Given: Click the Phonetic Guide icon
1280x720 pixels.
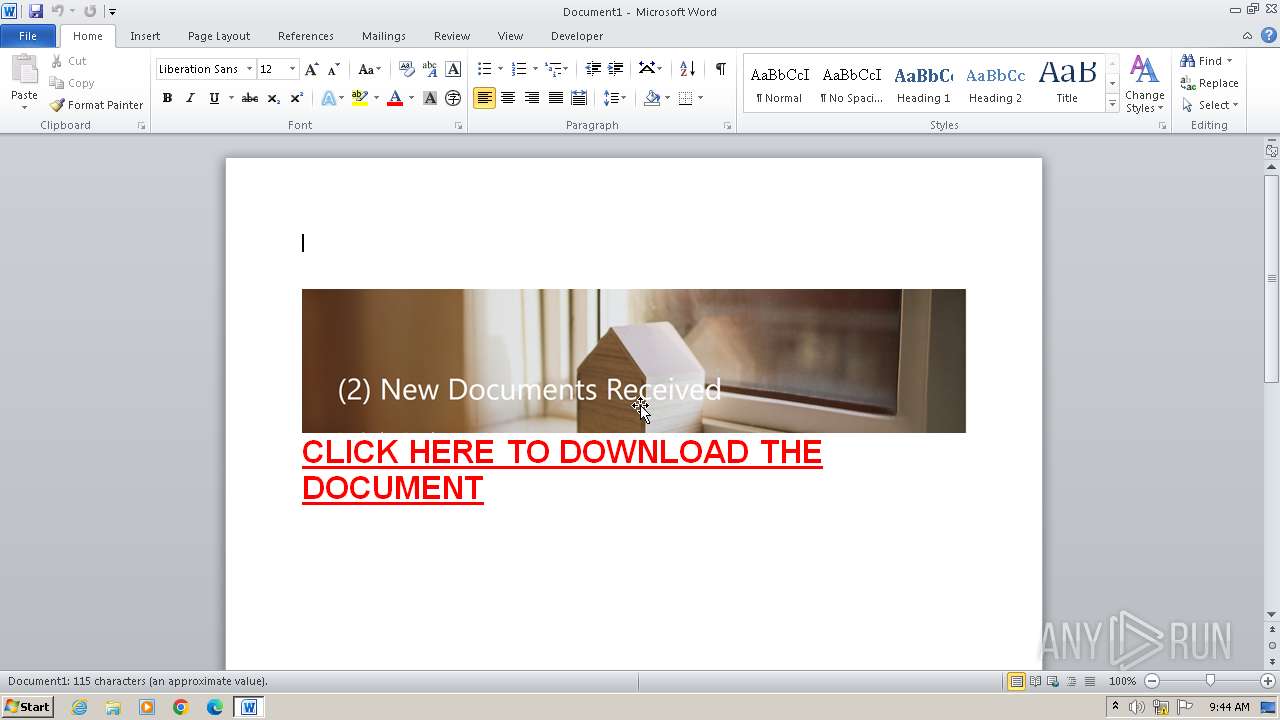Looking at the screenshot, I should (430, 69).
